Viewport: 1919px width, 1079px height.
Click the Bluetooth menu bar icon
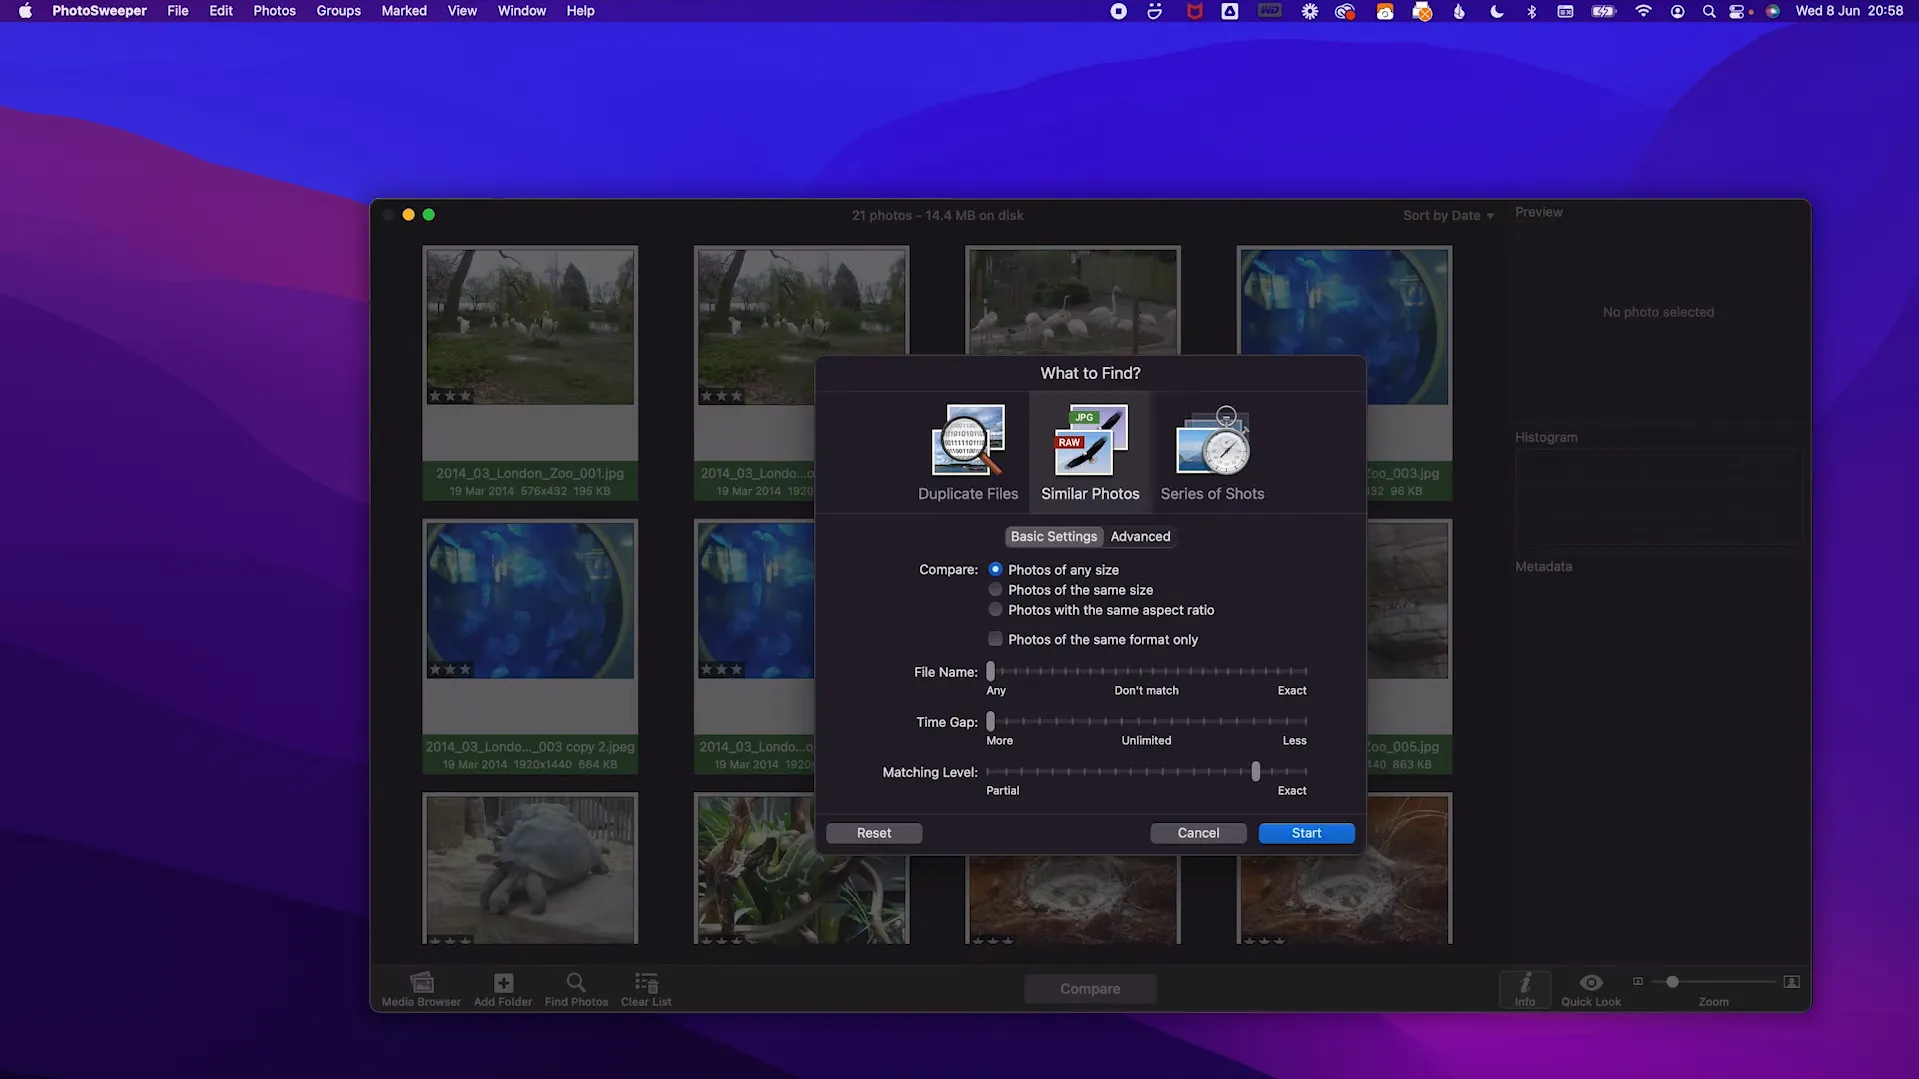[1531, 11]
